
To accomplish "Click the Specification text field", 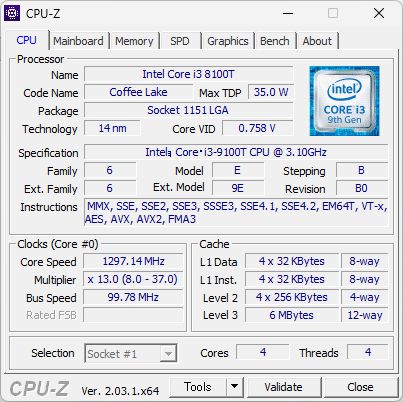I will [x=236, y=152].
